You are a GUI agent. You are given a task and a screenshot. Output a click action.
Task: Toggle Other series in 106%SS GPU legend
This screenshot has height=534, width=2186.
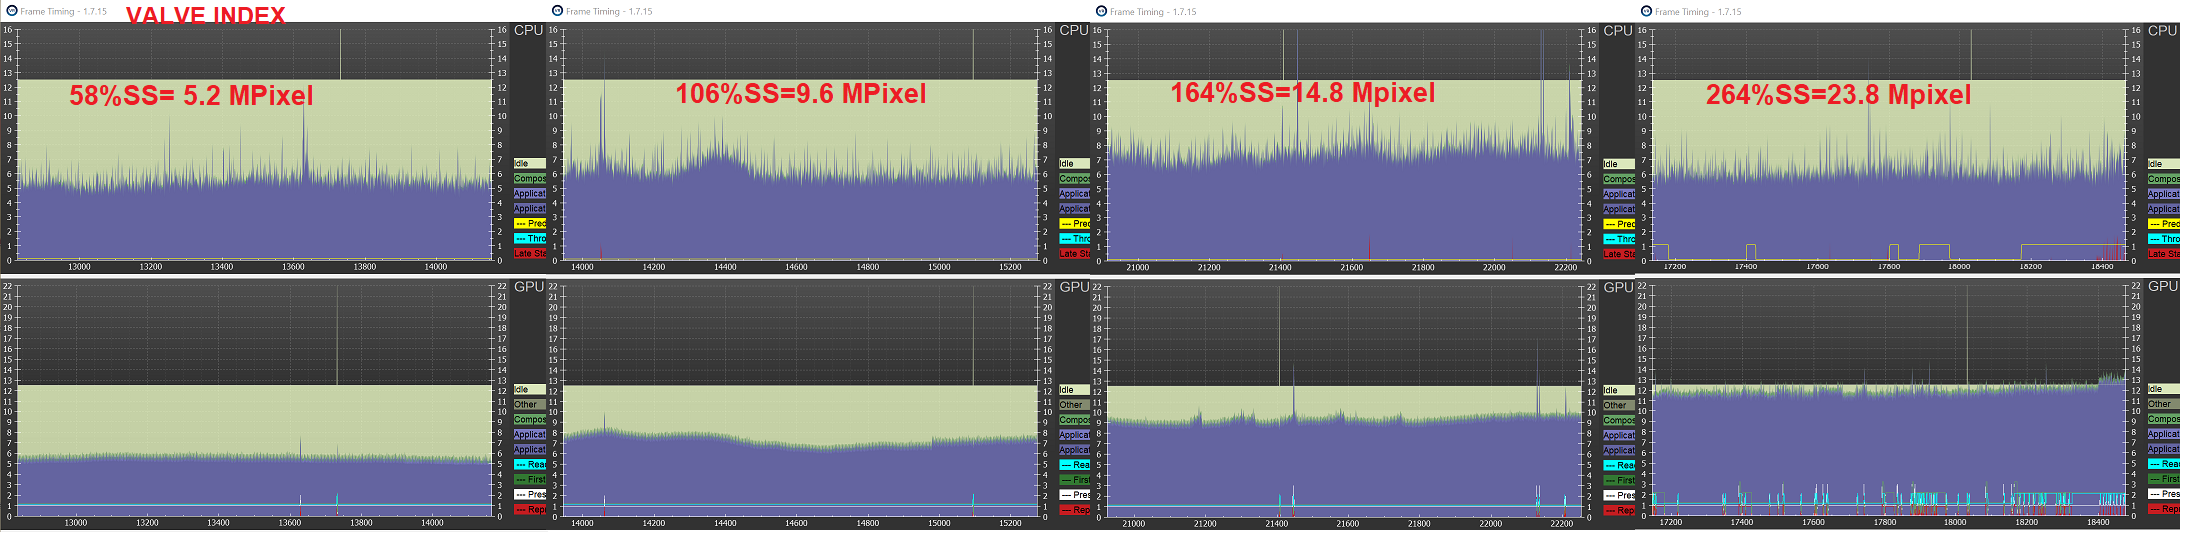(1075, 405)
